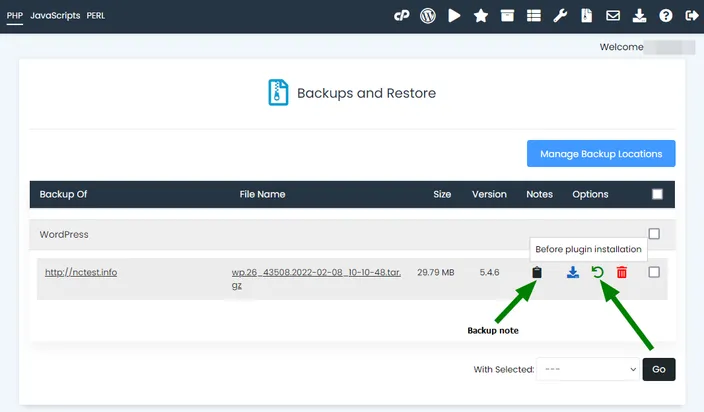Open the backup note clipboard icon
The image size is (704, 412).
(537, 272)
